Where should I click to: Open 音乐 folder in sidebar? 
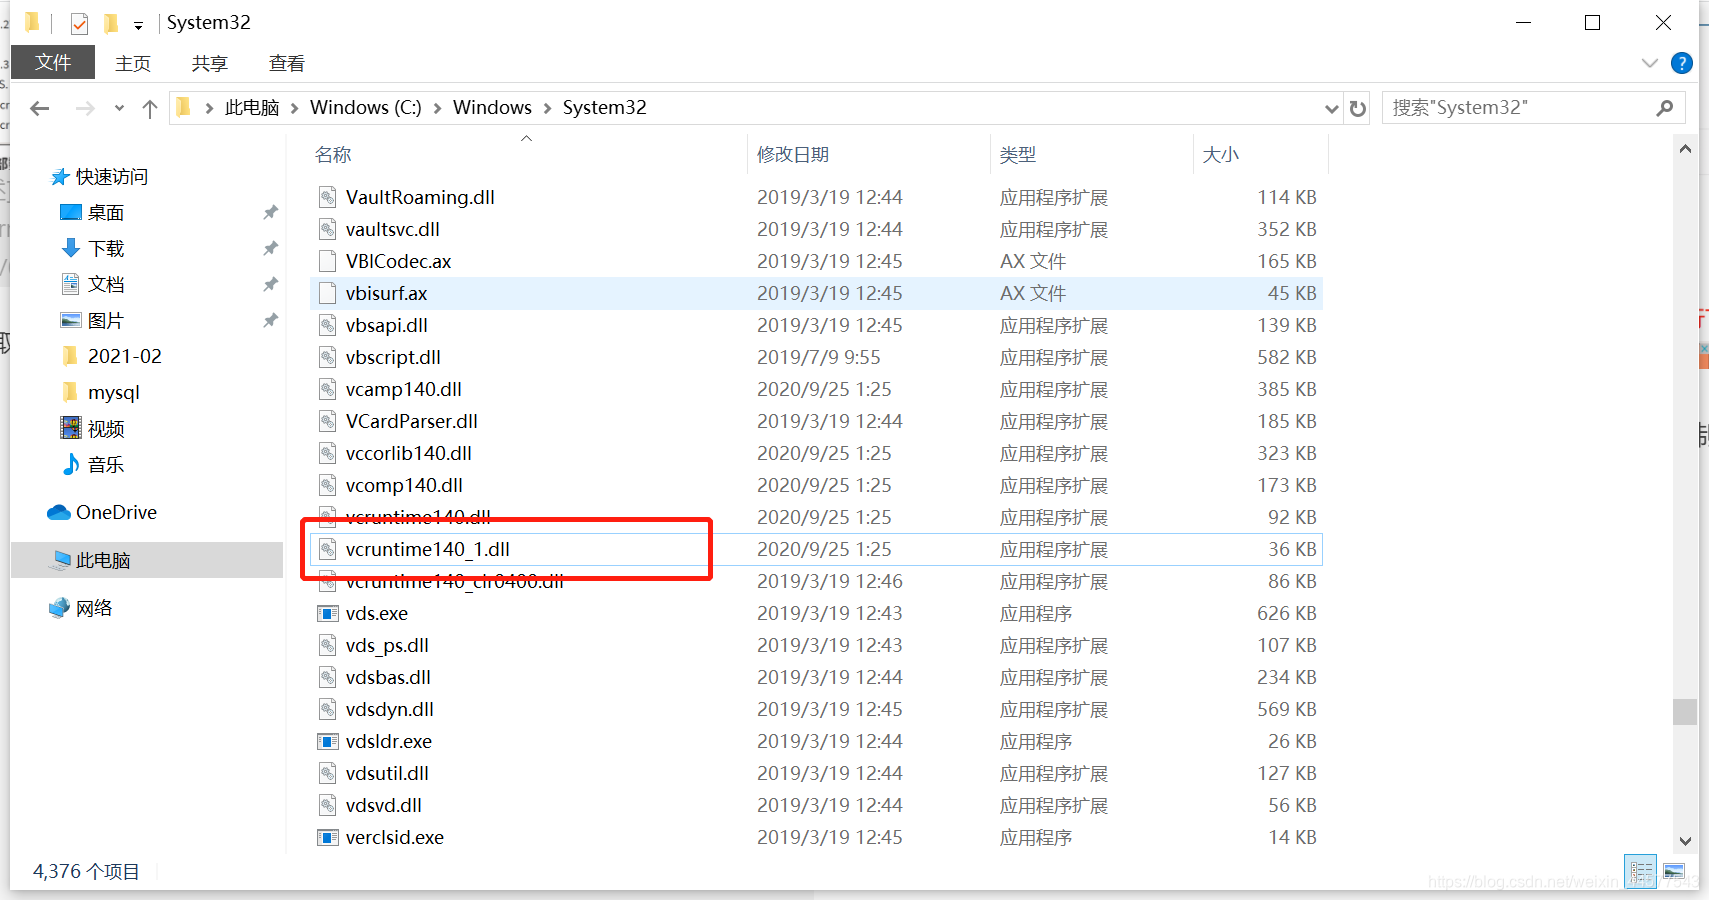[106, 464]
